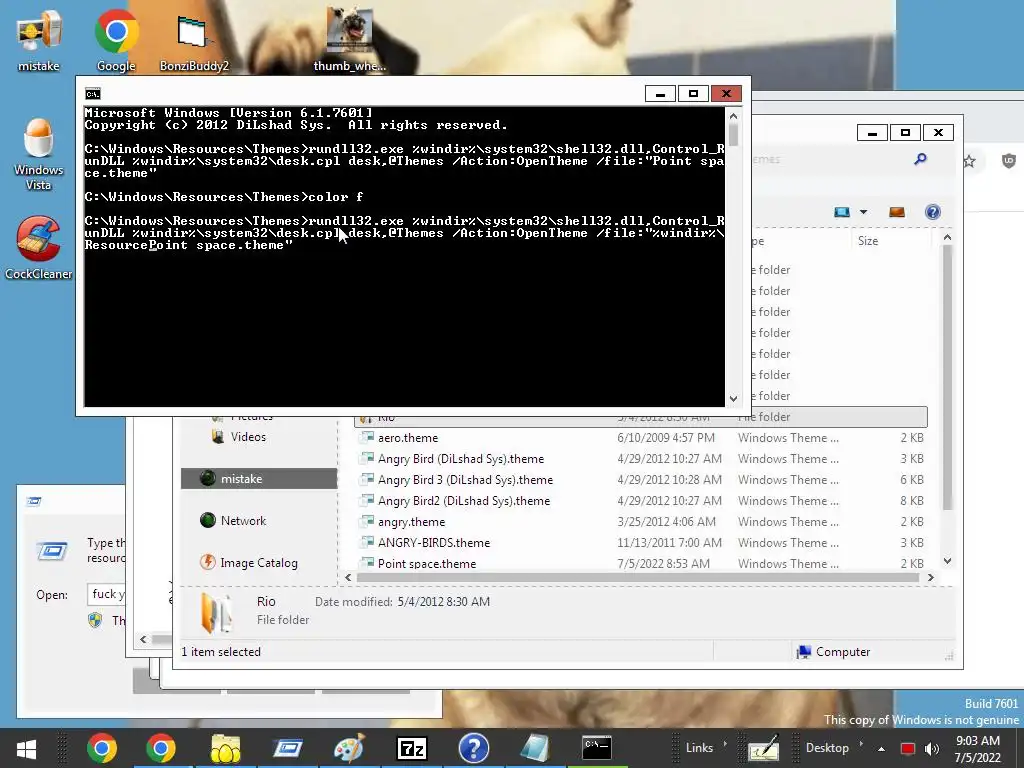Open the mistake desktop icon
The image size is (1024, 768).
39,40
